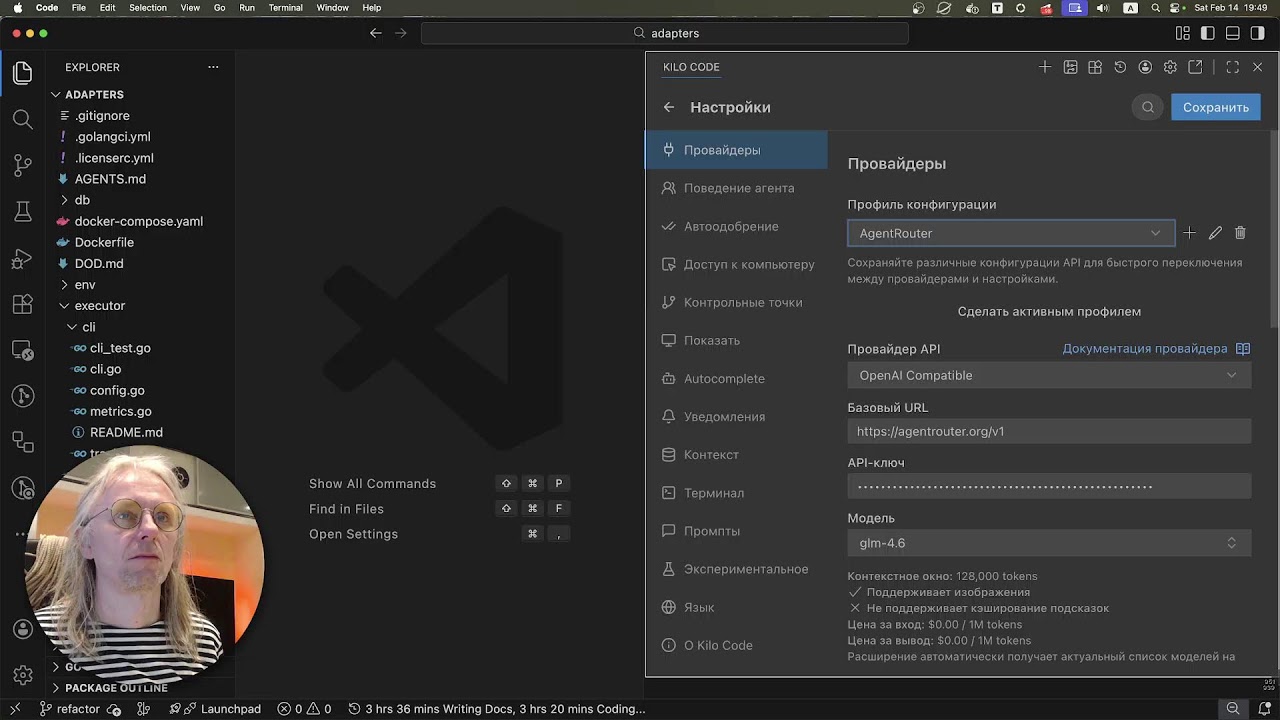
Task: Open the AgentRouter profile dropdown
Action: click(x=1010, y=233)
